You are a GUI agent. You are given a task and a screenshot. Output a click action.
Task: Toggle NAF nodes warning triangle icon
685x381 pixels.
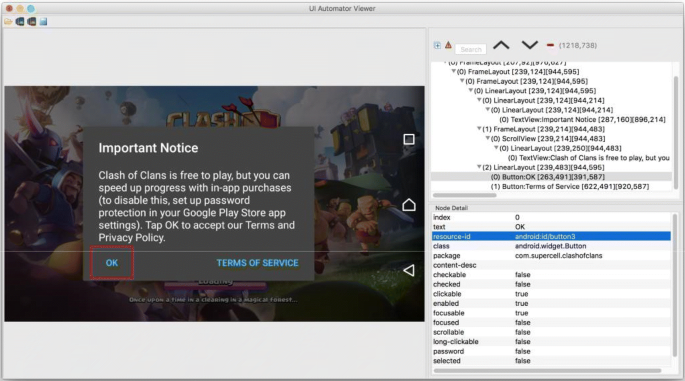click(x=448, y=45)
